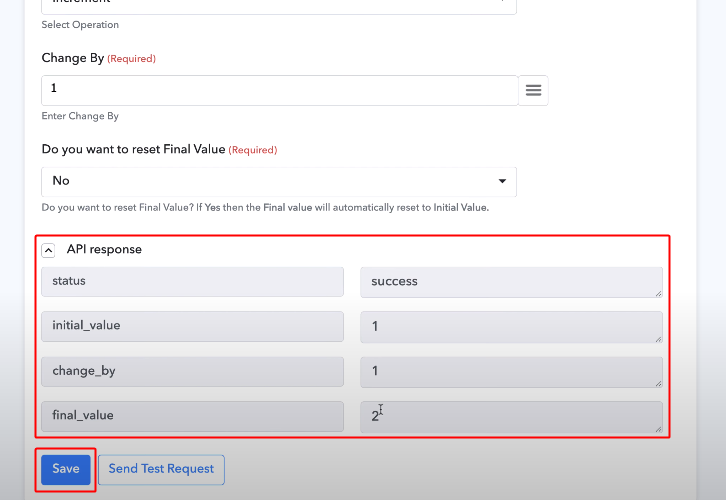
Task: Click the status key field
Action: [192, 281]
